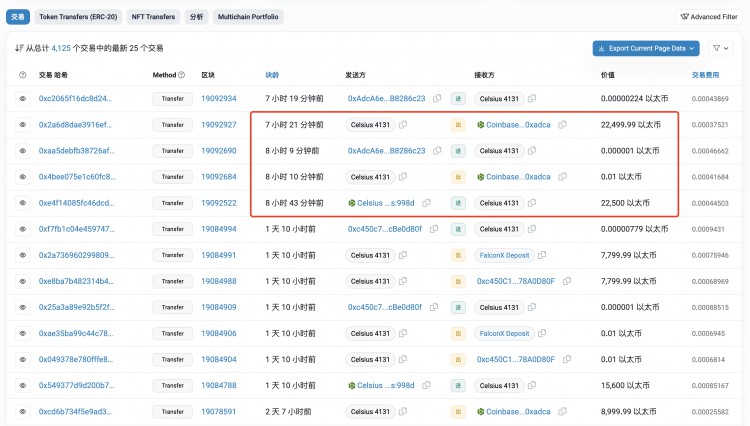
Task: Preview transaction 0xf7fb1c04e459747 with eye icon
Action: (x=22, y=229)
